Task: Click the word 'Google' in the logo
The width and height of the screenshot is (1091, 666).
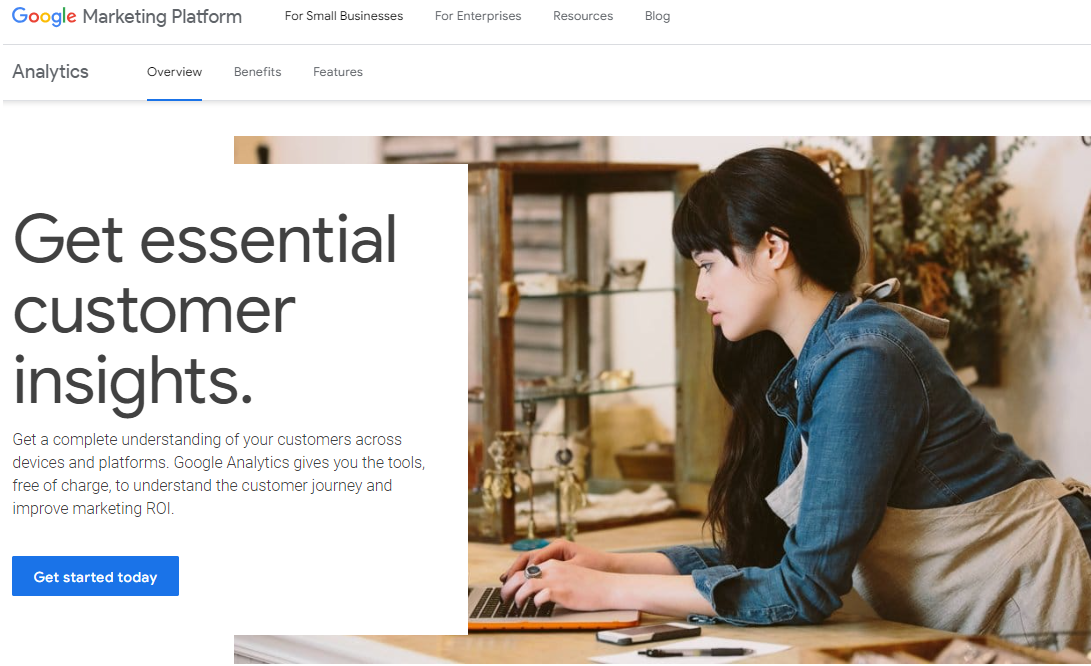Action: pyautogui.click(x=44, y=16)
